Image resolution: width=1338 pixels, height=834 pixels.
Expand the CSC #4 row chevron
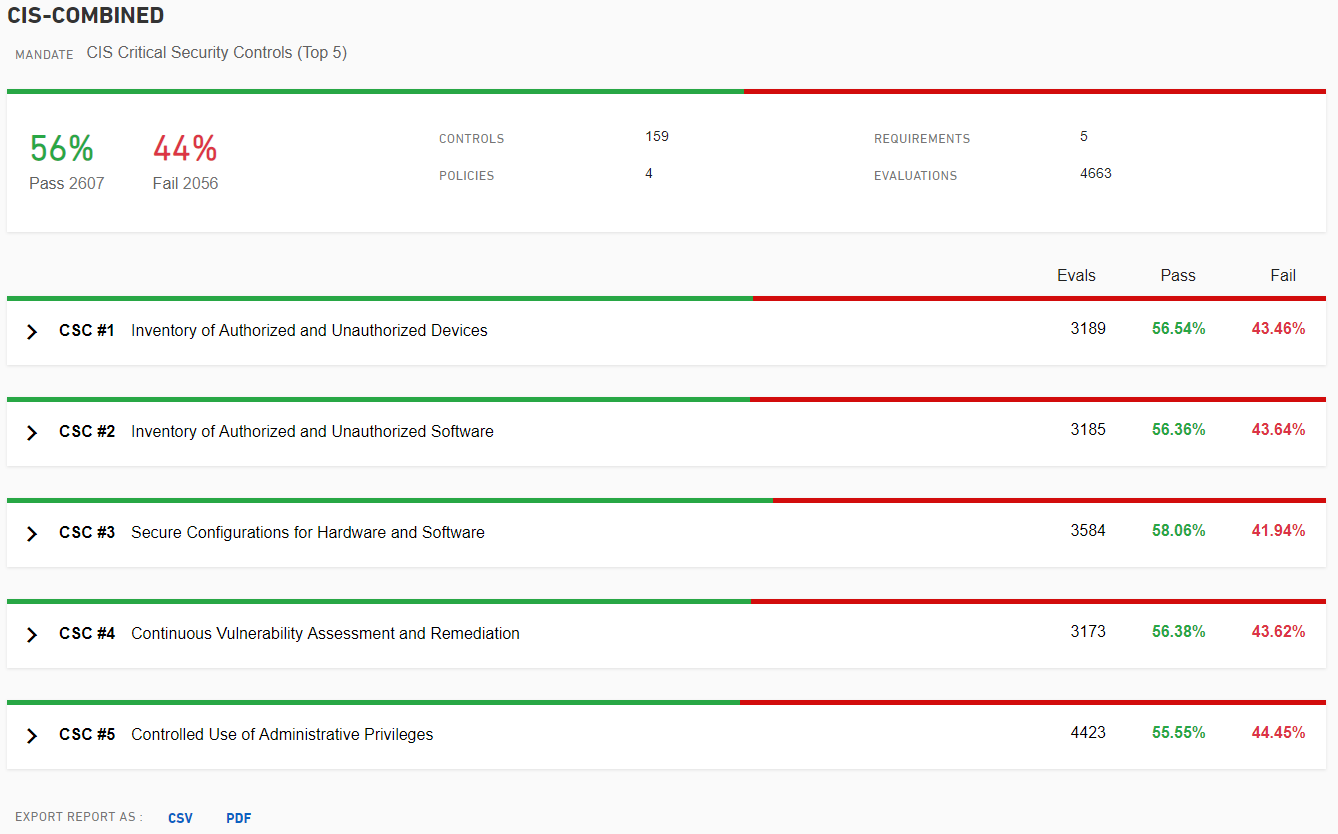(x=32, y=634)
